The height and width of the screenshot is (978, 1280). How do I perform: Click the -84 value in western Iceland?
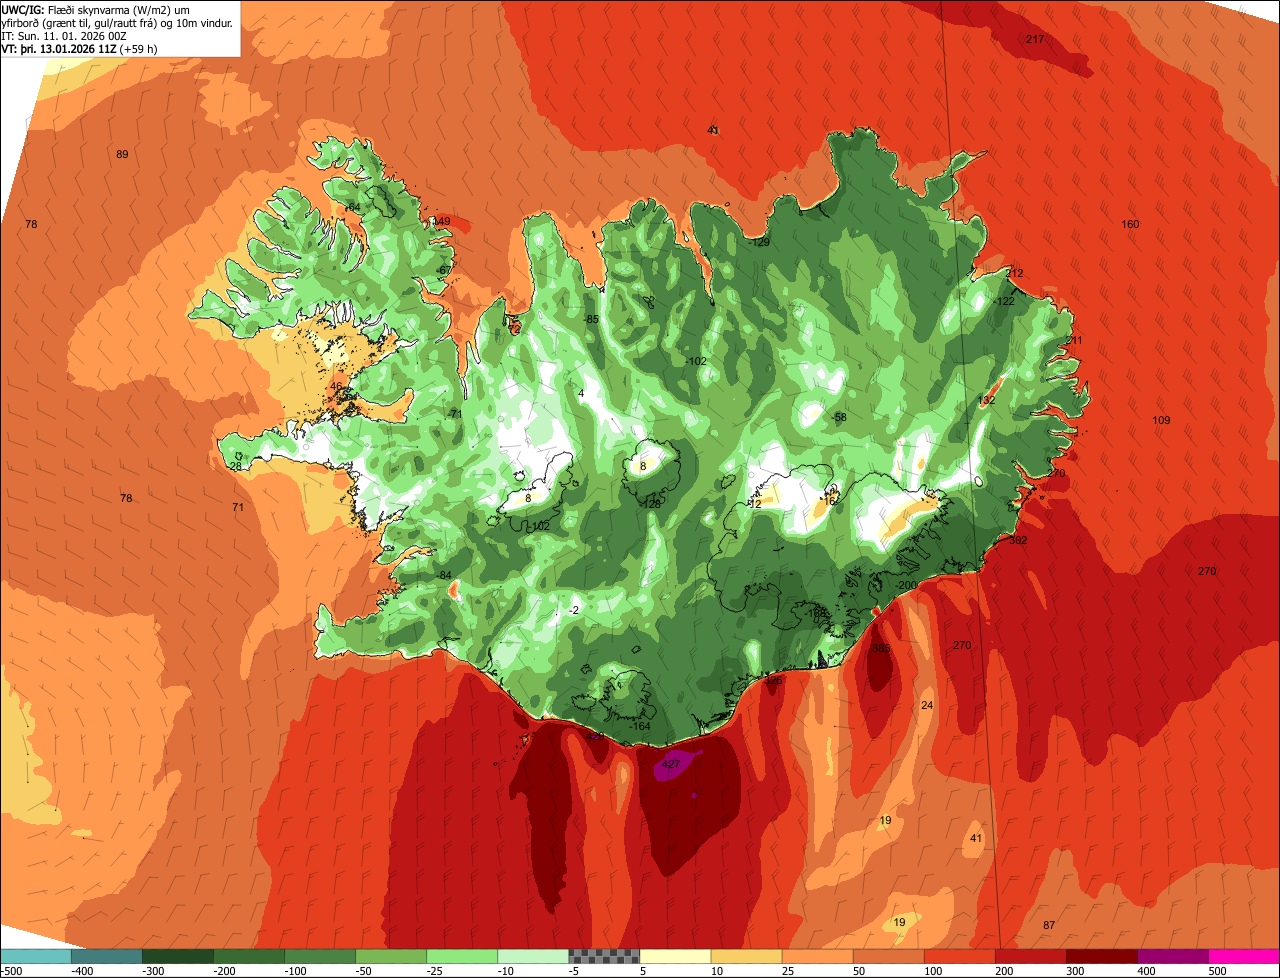click(445, 576)
